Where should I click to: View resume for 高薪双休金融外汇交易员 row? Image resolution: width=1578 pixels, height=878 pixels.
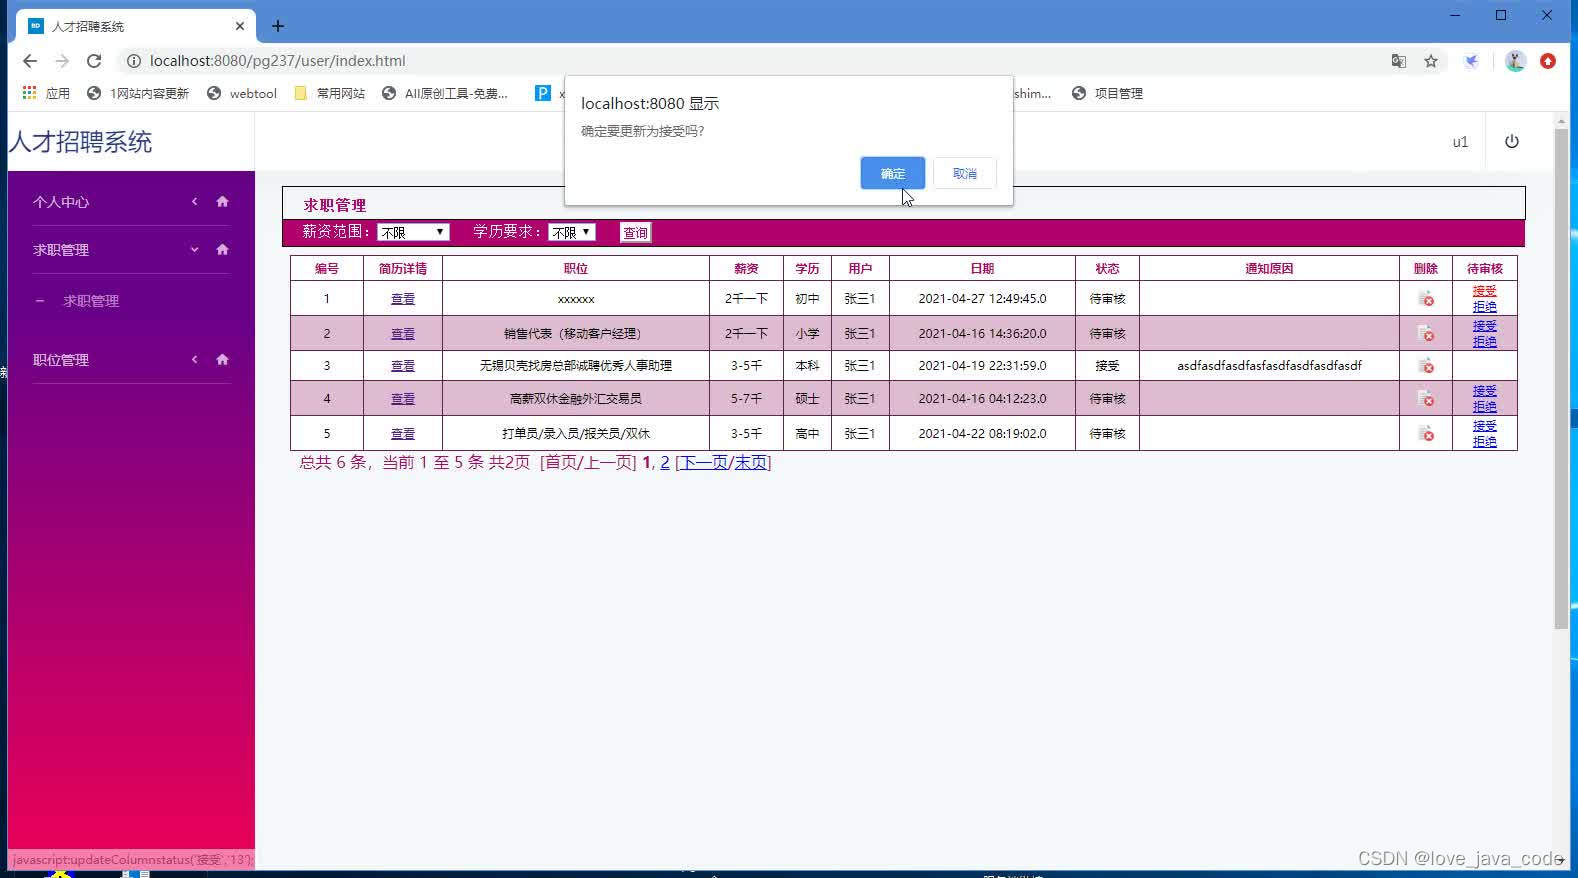click(x=403, y=399)
